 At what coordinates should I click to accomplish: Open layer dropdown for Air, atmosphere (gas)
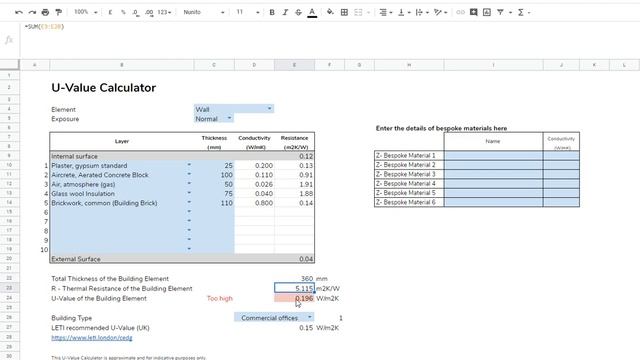point(189,184)
